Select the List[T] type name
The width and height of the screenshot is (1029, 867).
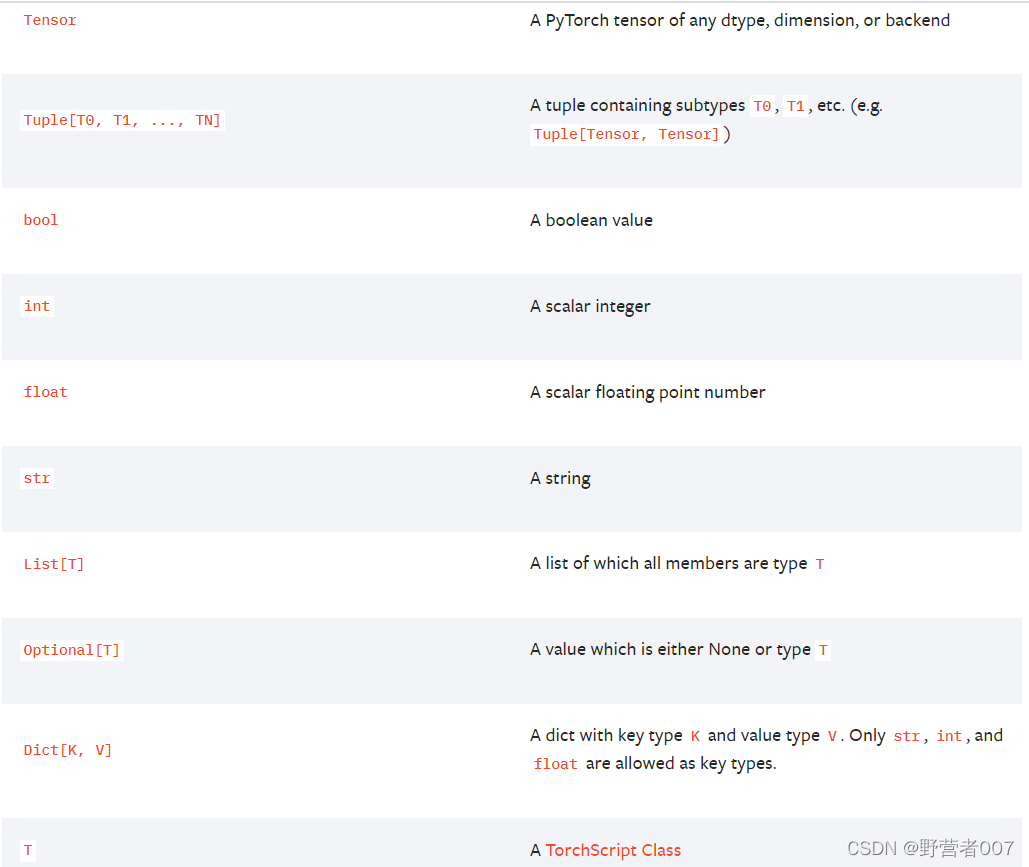[x=54, y=564]
